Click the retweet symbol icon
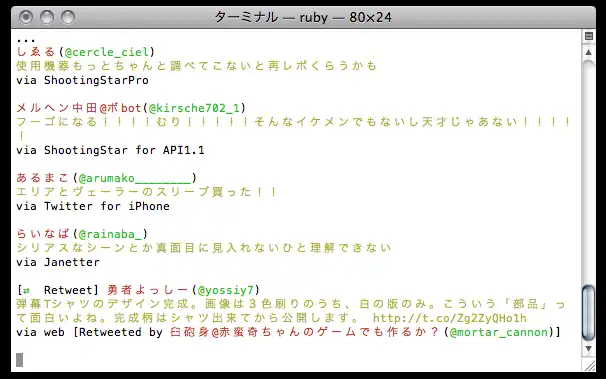The width and height of the screenshot is (606, 379). pos(26,291)
